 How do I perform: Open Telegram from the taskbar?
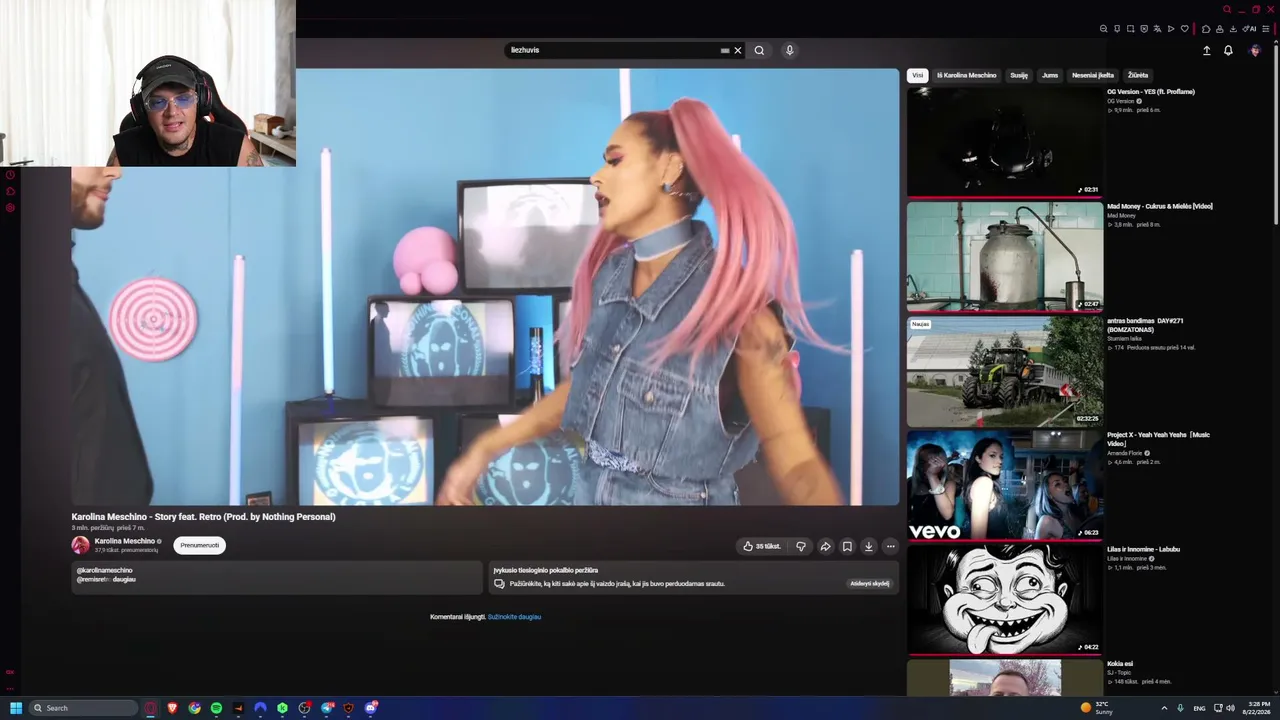(x=327, y=708)
